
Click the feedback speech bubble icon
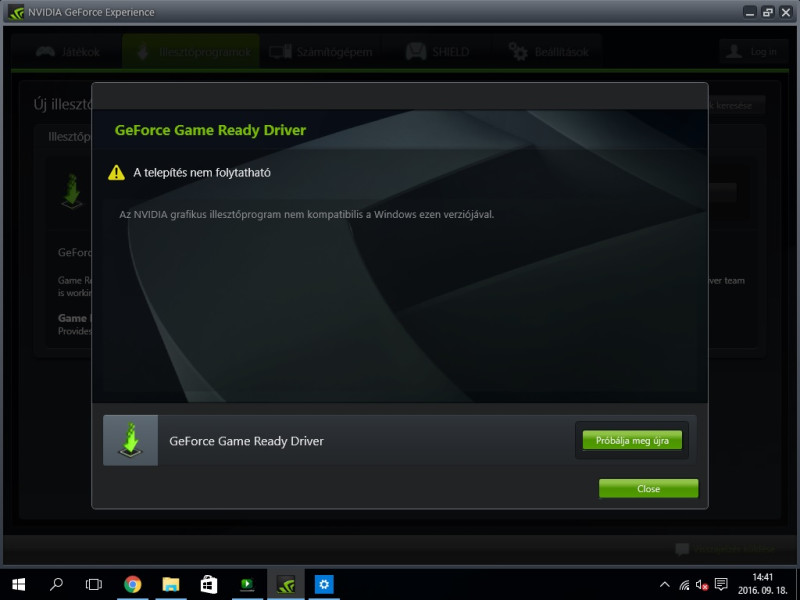[682, 549]
